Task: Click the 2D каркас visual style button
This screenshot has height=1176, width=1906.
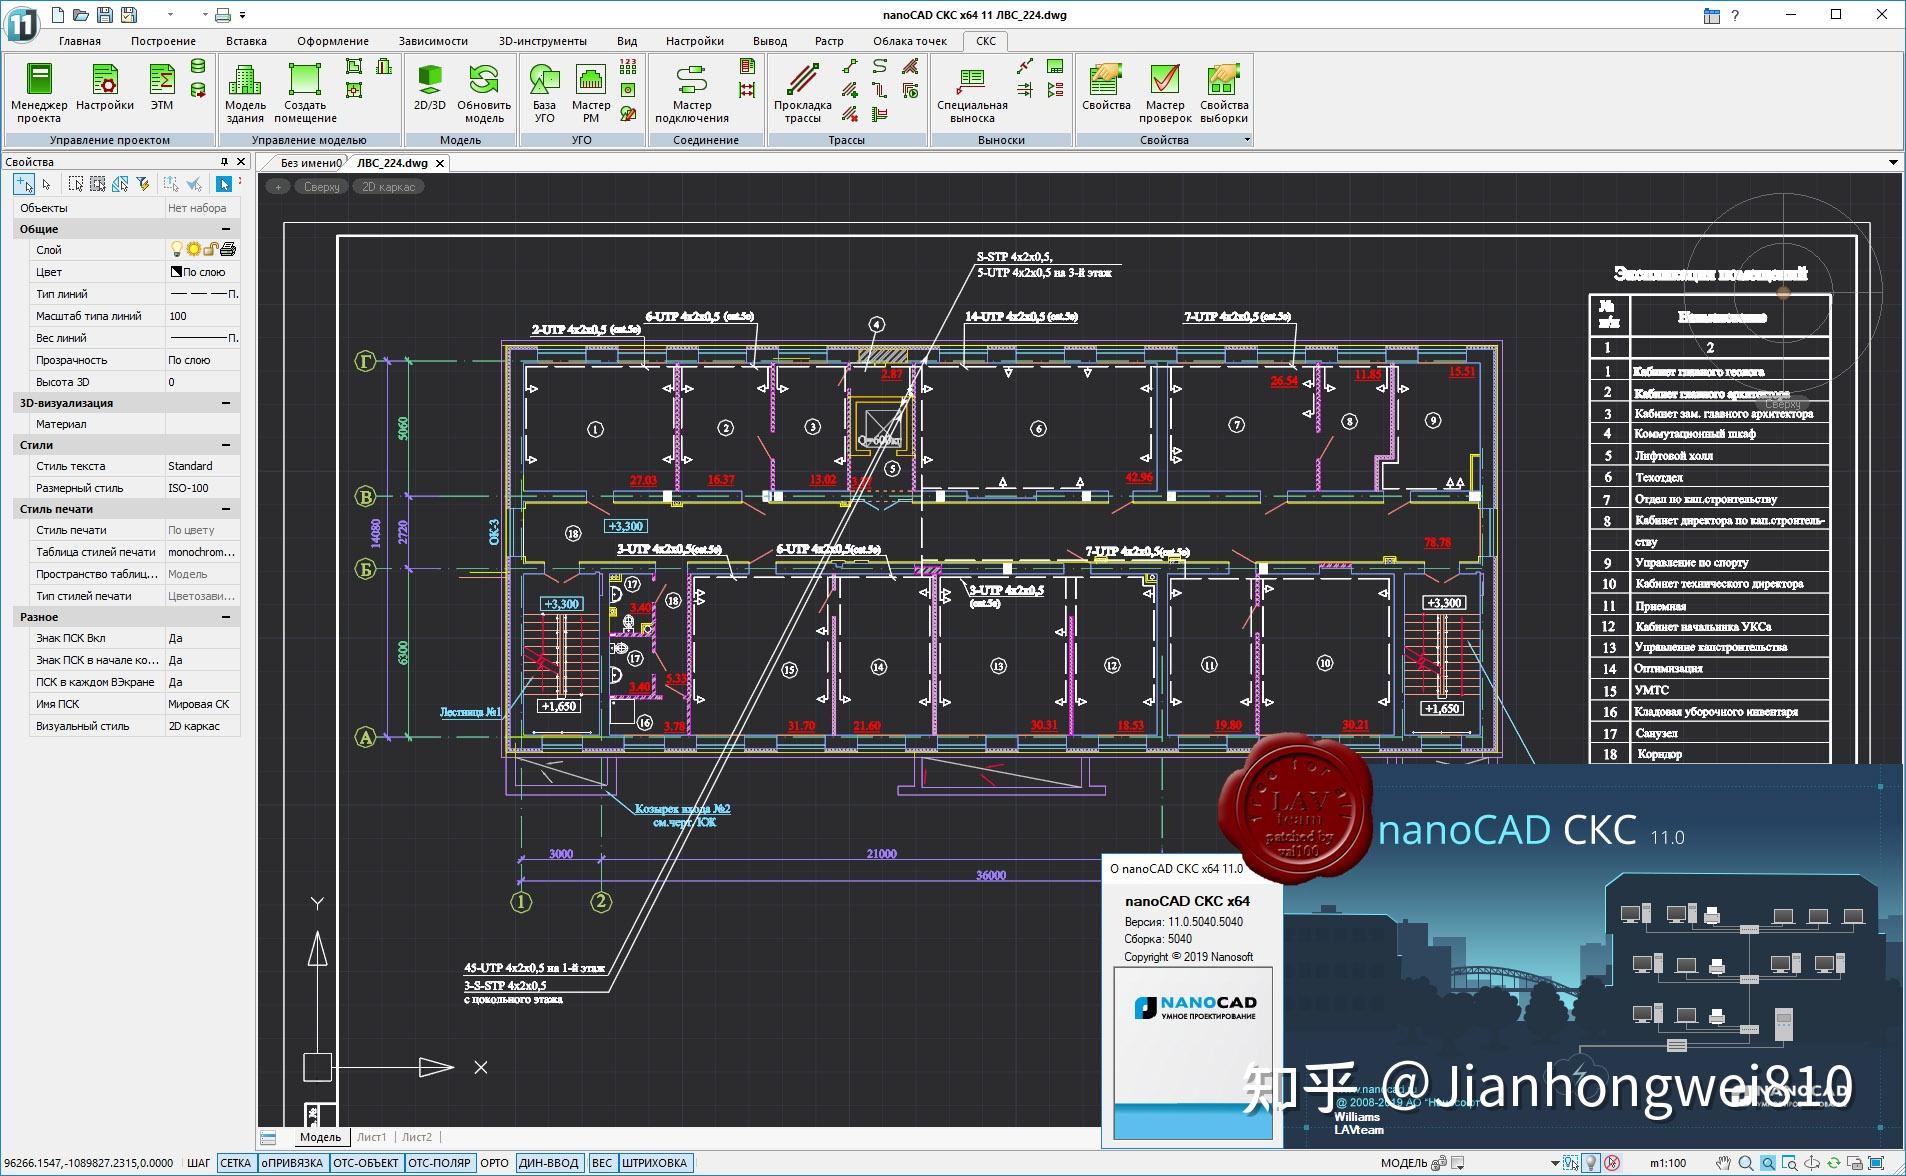Action: click(x=387, y=186)
